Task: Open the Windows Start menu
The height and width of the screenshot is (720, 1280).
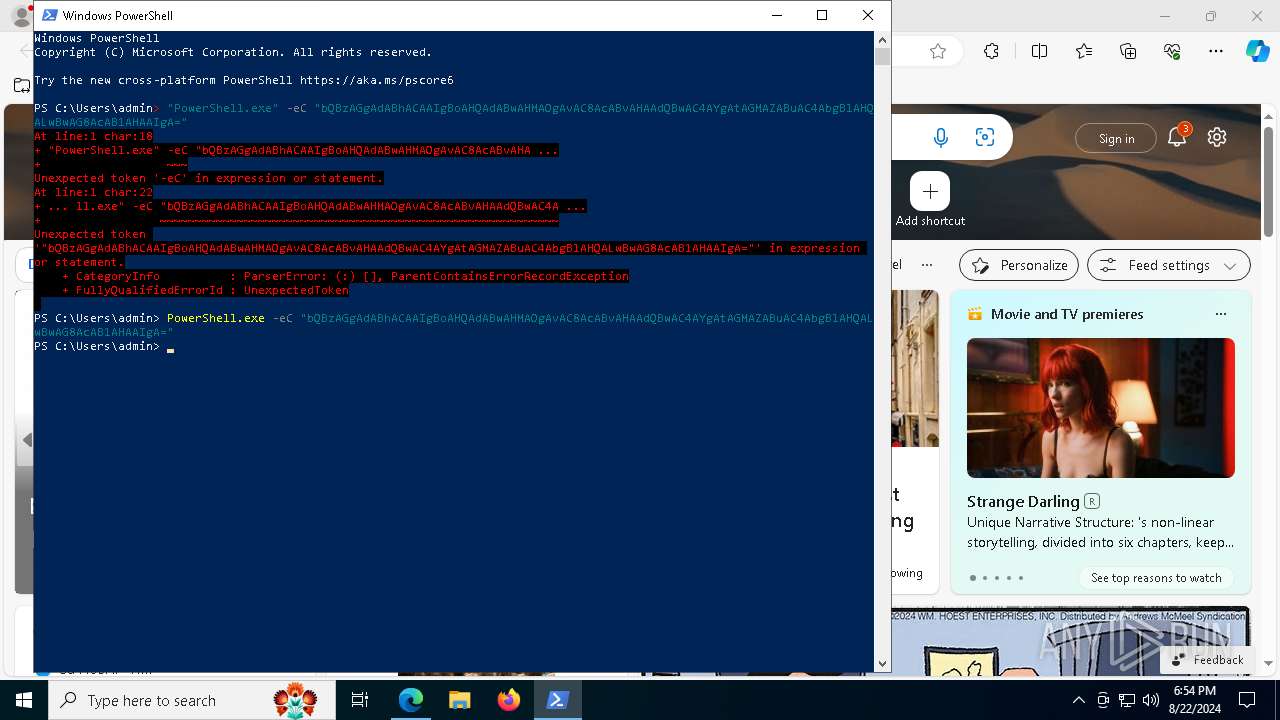Action: (x=24, y=700)
